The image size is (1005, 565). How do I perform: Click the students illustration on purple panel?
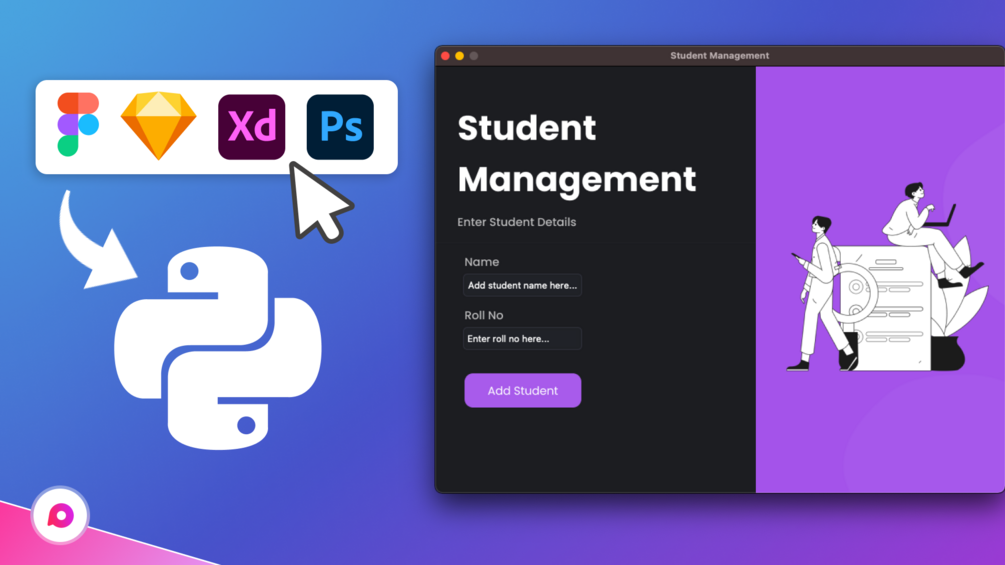[888, 277]
